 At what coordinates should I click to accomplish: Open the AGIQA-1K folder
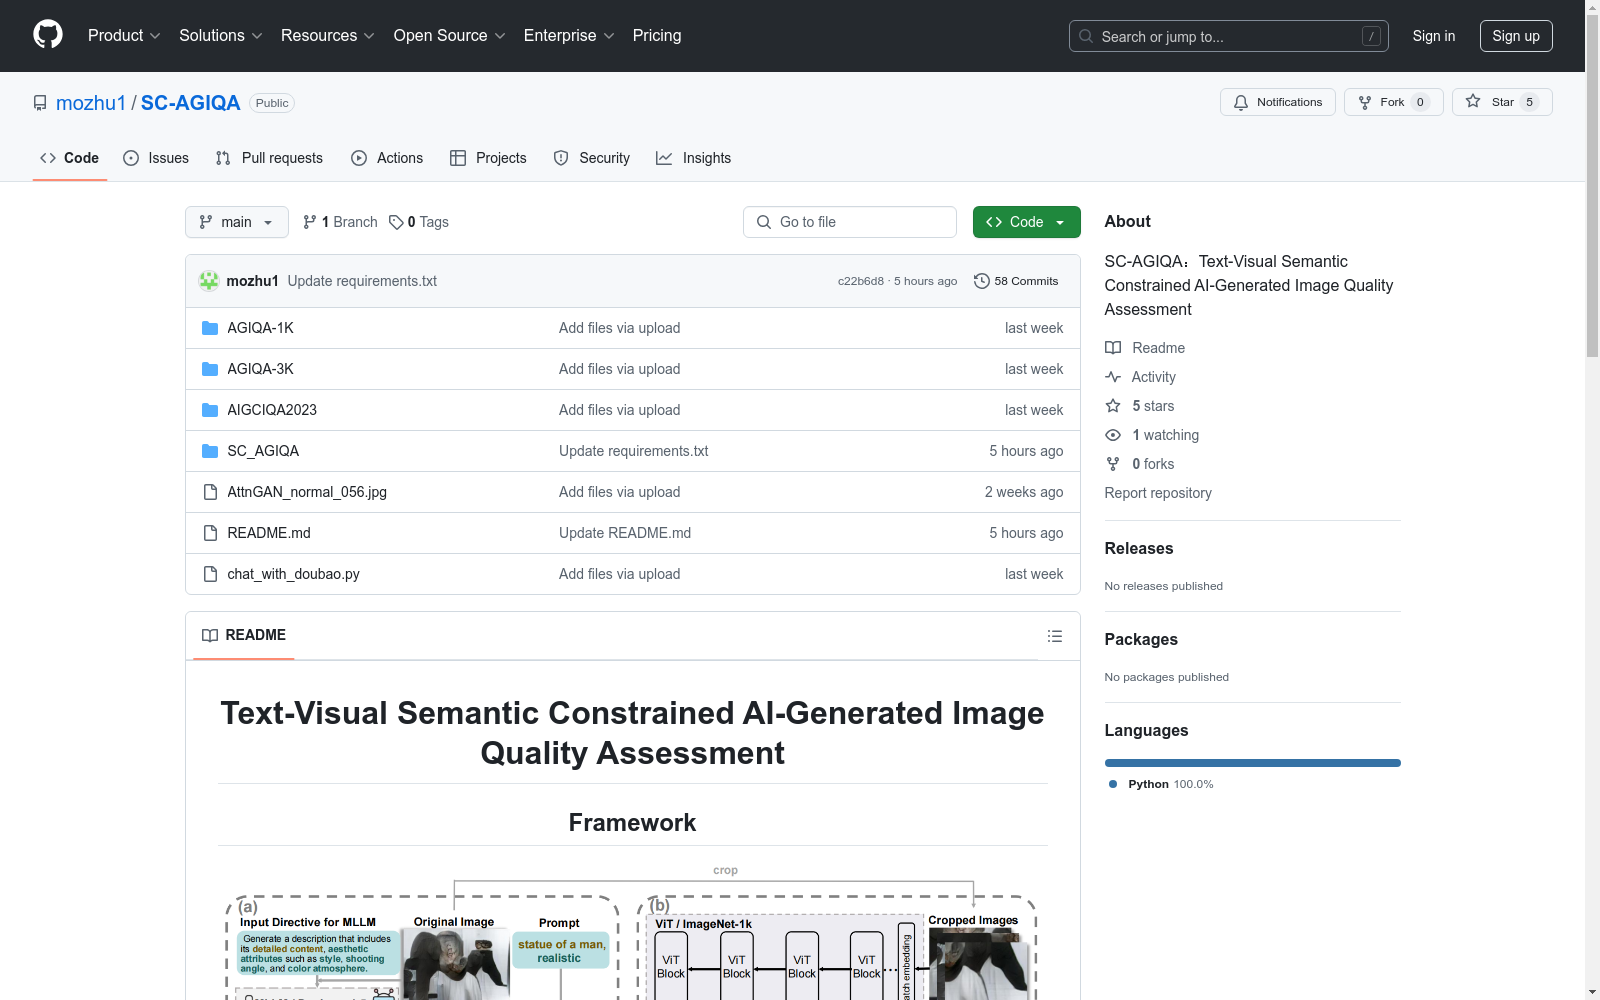click(260, 328)
